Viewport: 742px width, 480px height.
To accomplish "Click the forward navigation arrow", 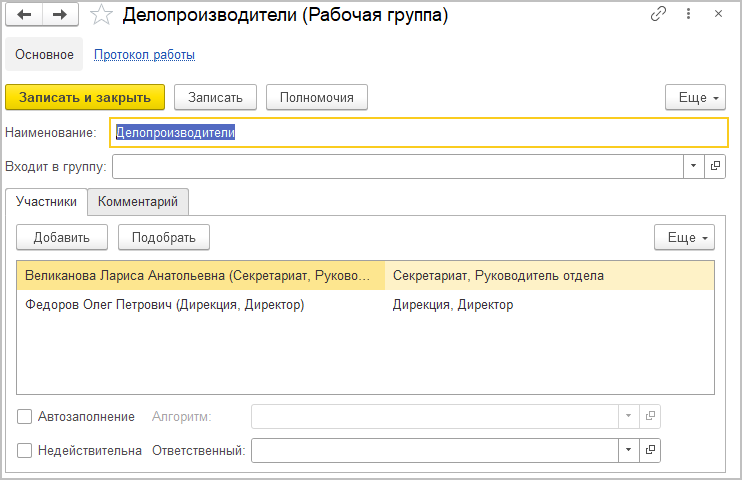I will coord(60,15).
